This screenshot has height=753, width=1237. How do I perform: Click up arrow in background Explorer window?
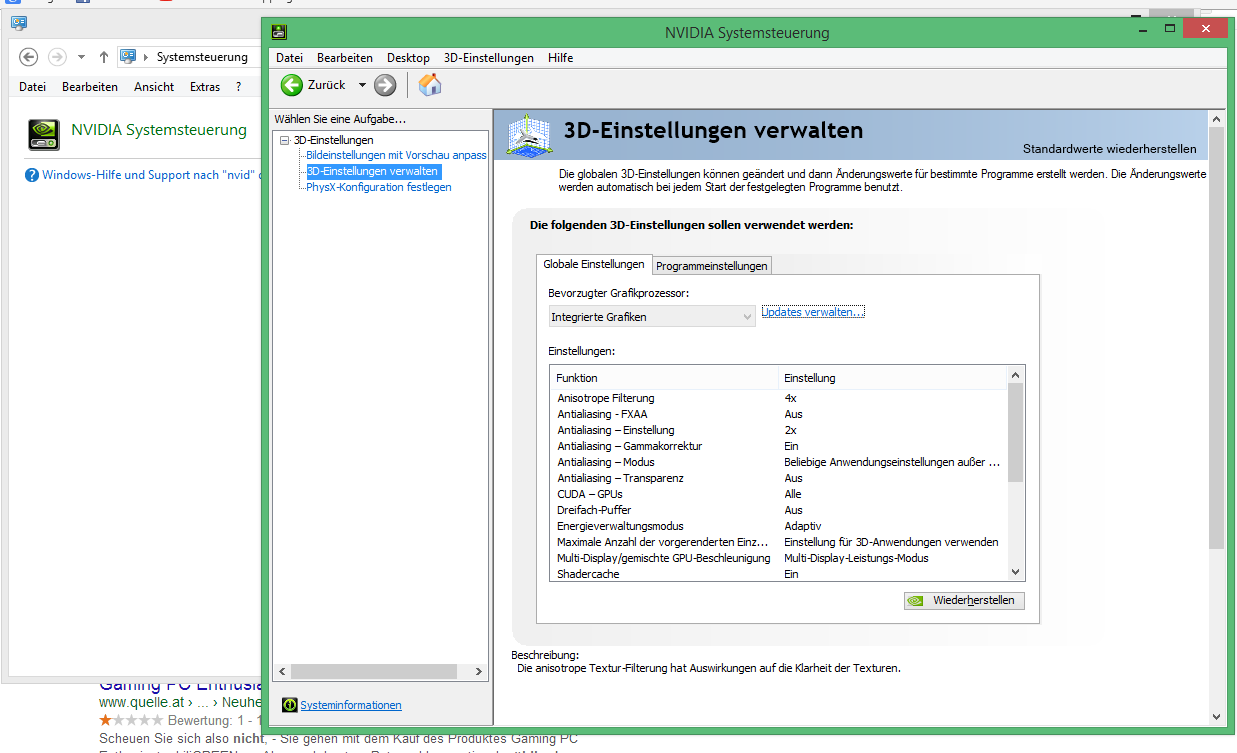(103, 57)
